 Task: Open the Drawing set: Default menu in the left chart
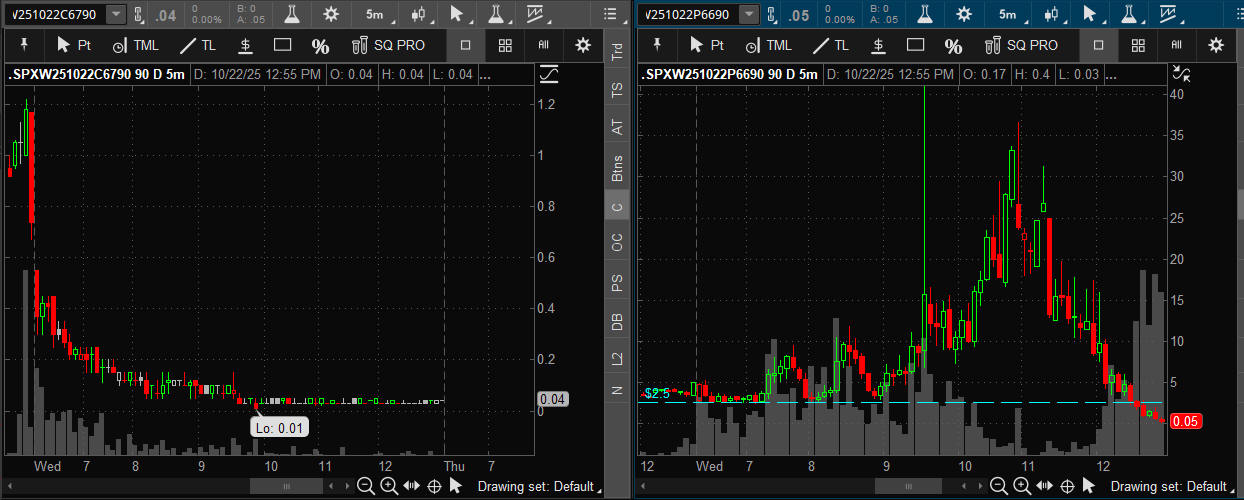click(x=537, y=486)
